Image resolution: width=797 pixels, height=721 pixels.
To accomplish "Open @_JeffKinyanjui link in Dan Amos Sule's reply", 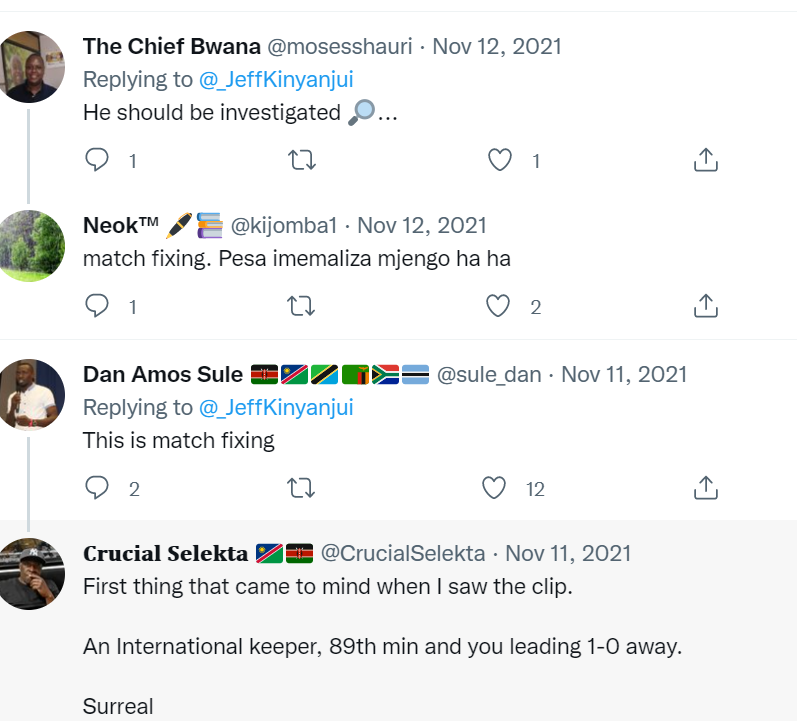I will click(x=276, y=407).
